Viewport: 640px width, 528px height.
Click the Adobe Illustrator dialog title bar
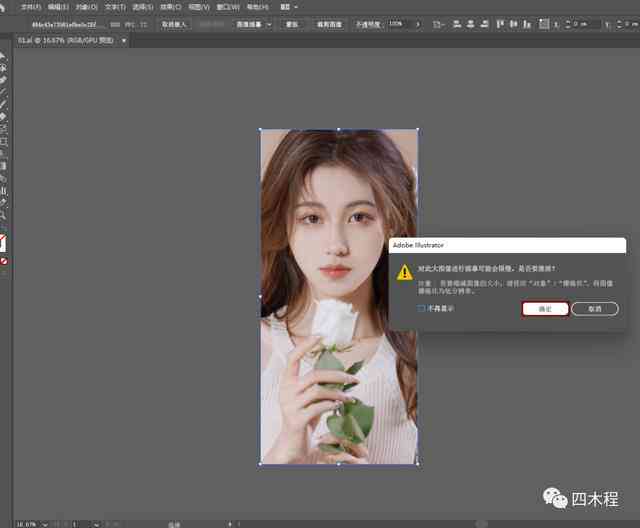[507, 245]
